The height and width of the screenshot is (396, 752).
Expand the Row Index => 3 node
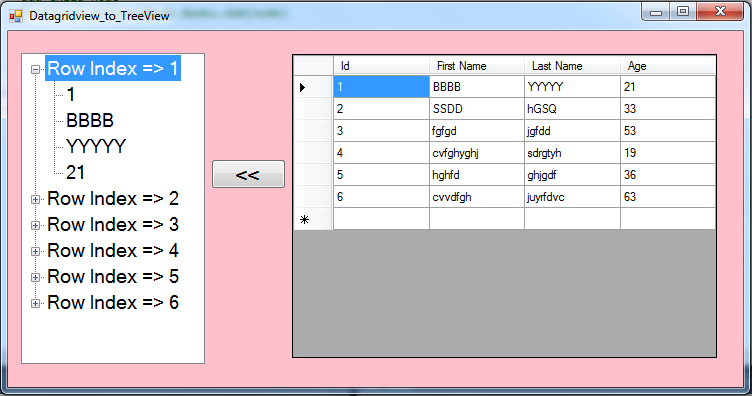(35, 225)
